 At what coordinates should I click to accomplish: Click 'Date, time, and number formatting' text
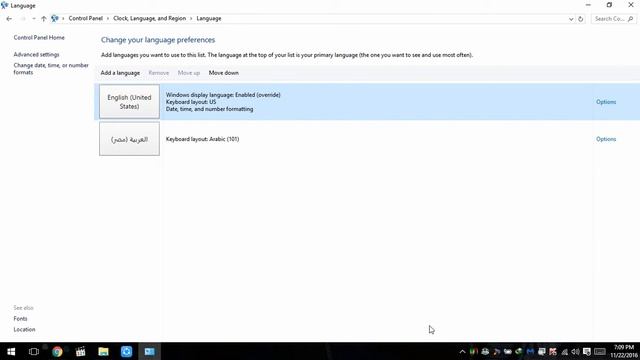[x=209, y=109]
